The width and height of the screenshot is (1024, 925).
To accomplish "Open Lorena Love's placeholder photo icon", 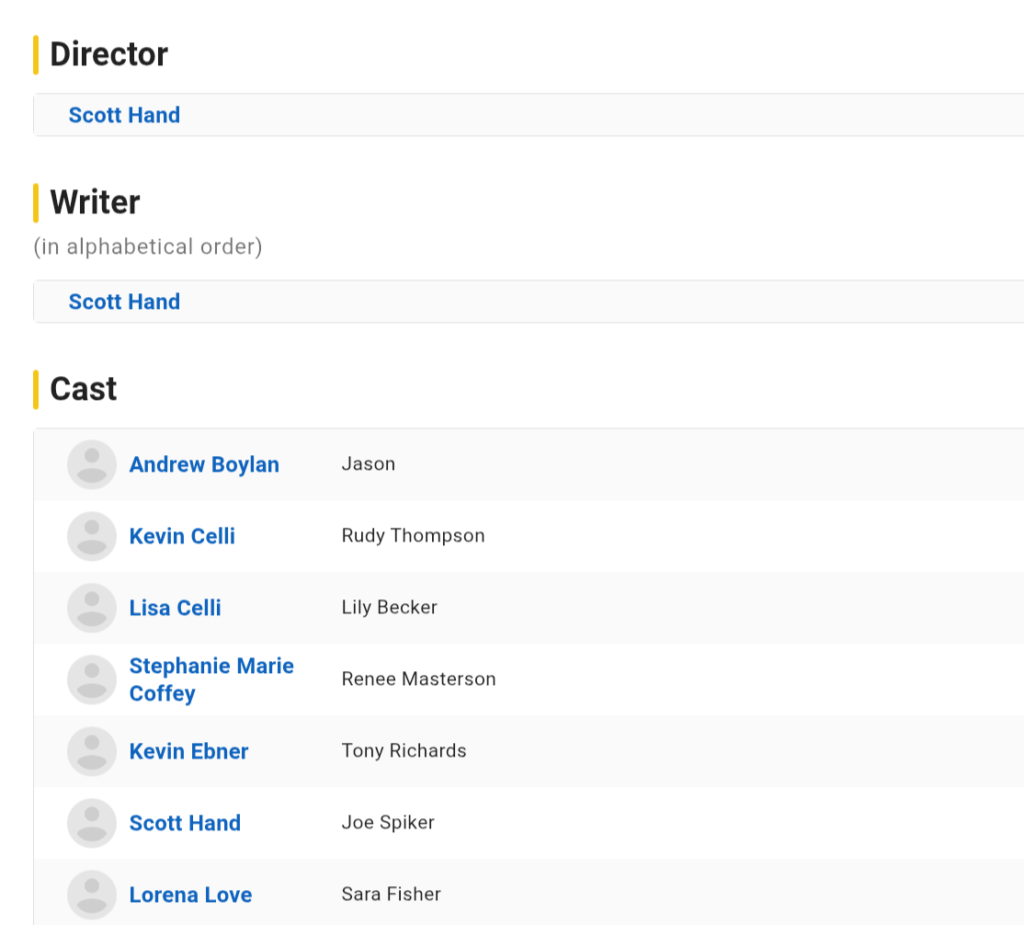I will click(92, 895).
